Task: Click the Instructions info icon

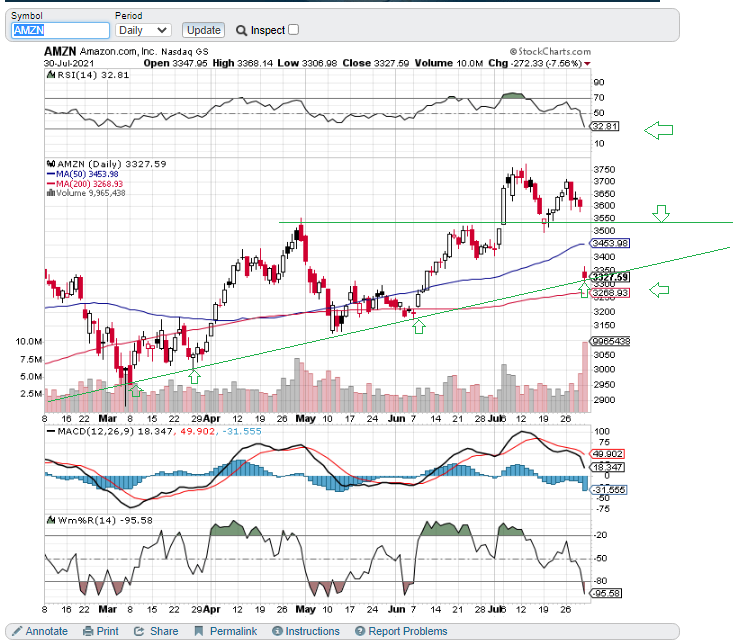Action: [277, 631]
